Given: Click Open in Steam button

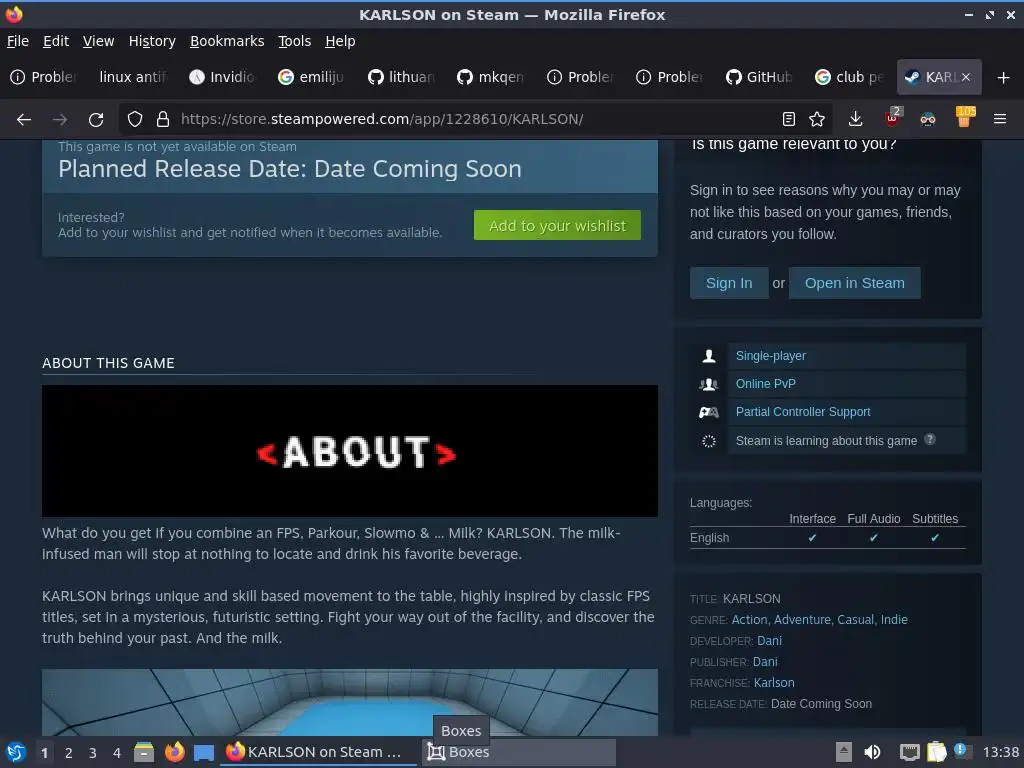Looking at the screenshot, I should 854,283.
